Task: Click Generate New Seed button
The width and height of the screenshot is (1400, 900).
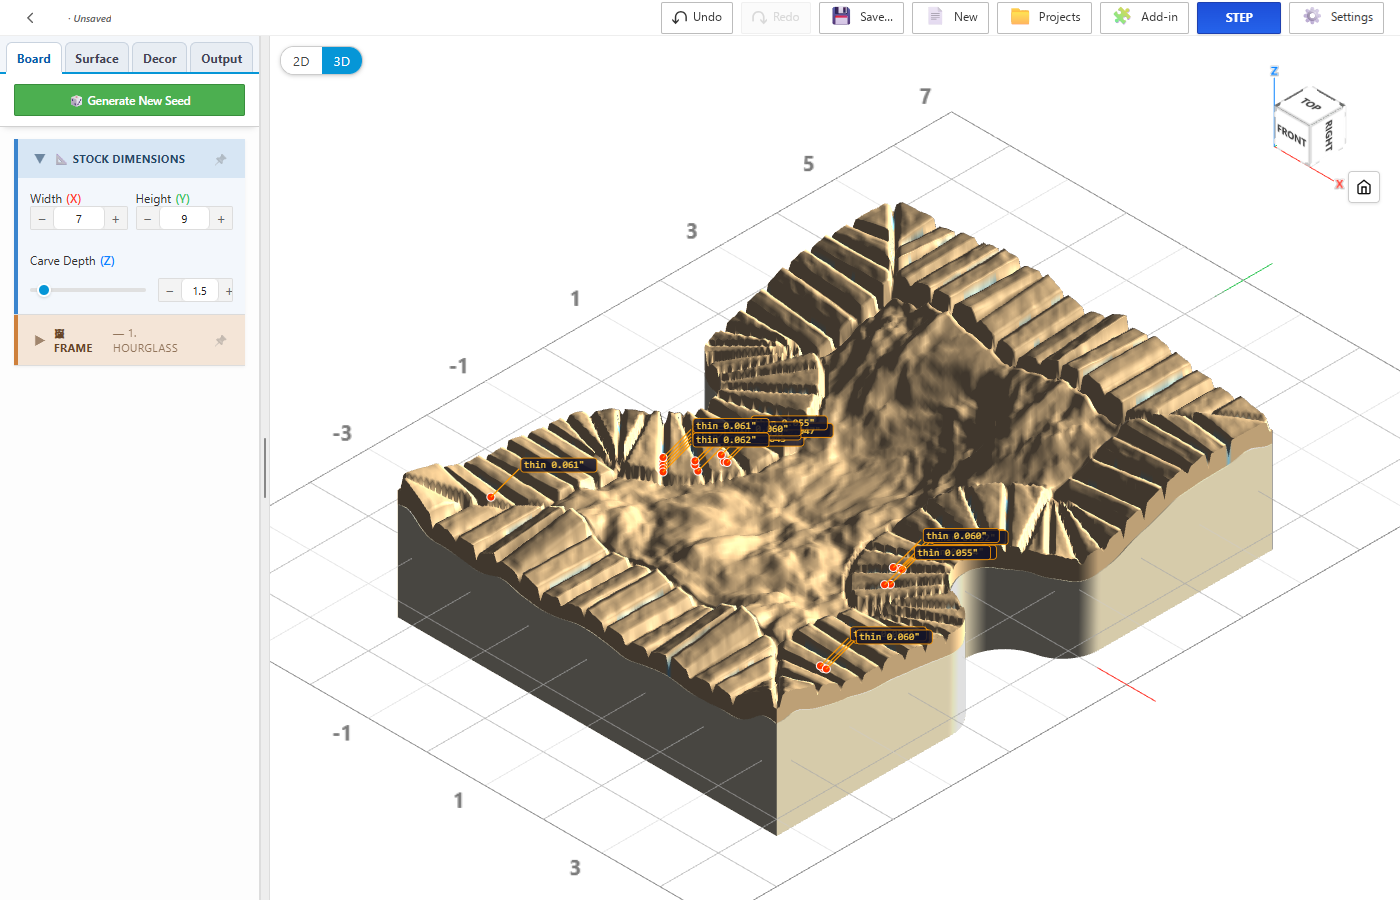Action: pyautogui.click(x=129, y=100)
